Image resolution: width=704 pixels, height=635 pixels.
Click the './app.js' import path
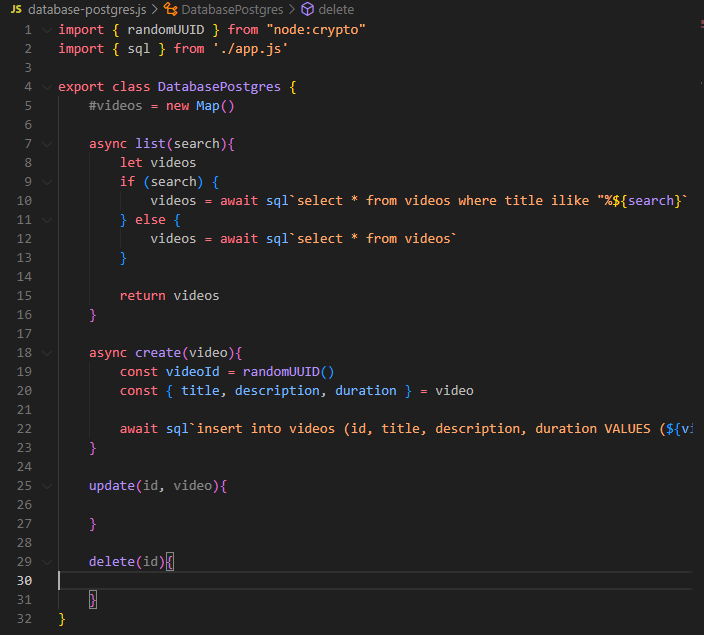[x=251, y=49]
